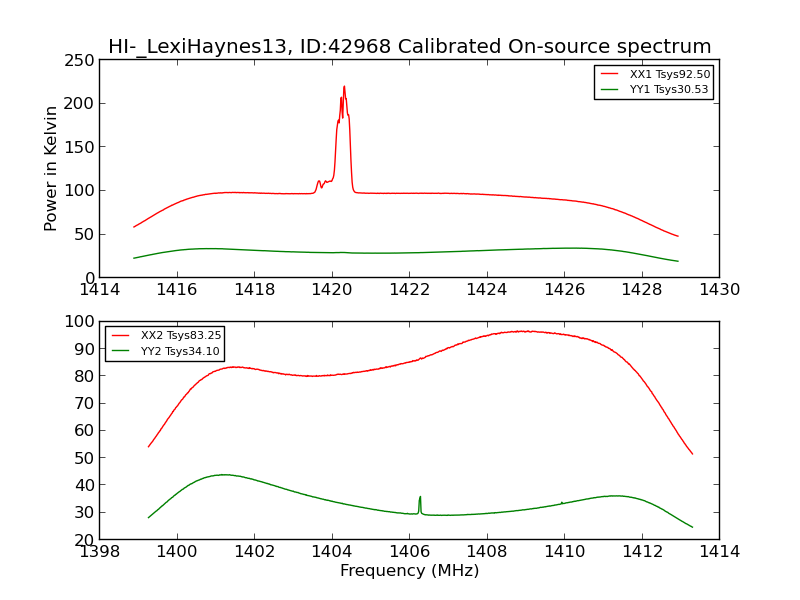Click the plot title containing ID:42968
Image resolution: width=800 pixels, height=600 pixels.
pyautogui.click(x=409, y=47)
